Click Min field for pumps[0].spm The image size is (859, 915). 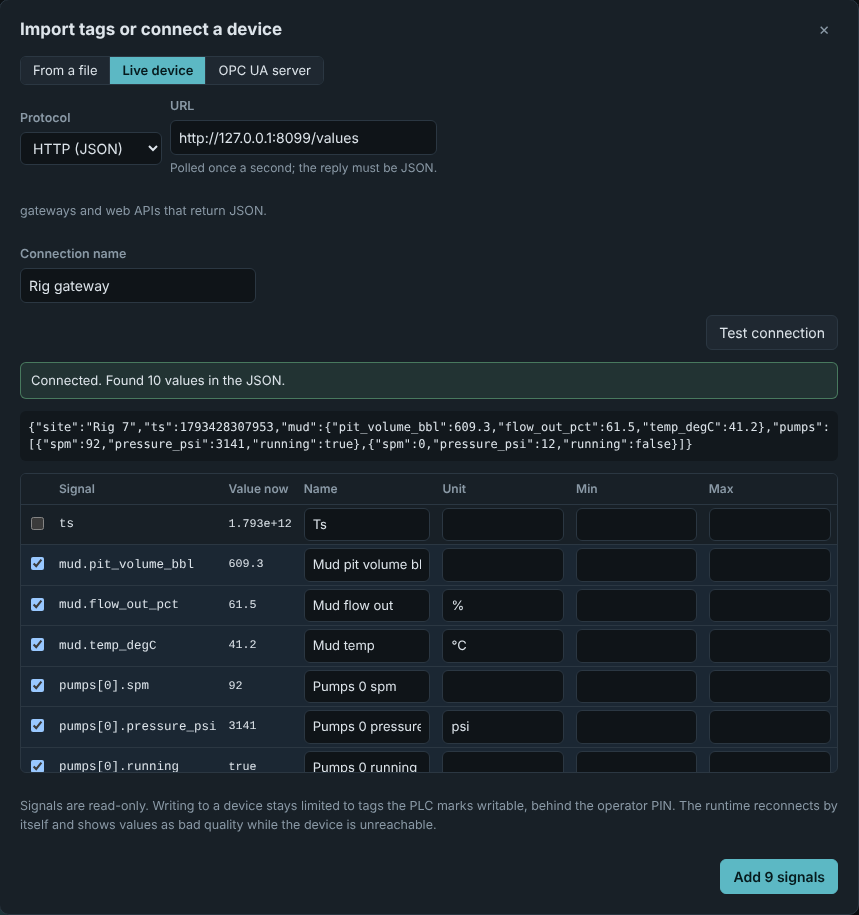coord(636,686)
